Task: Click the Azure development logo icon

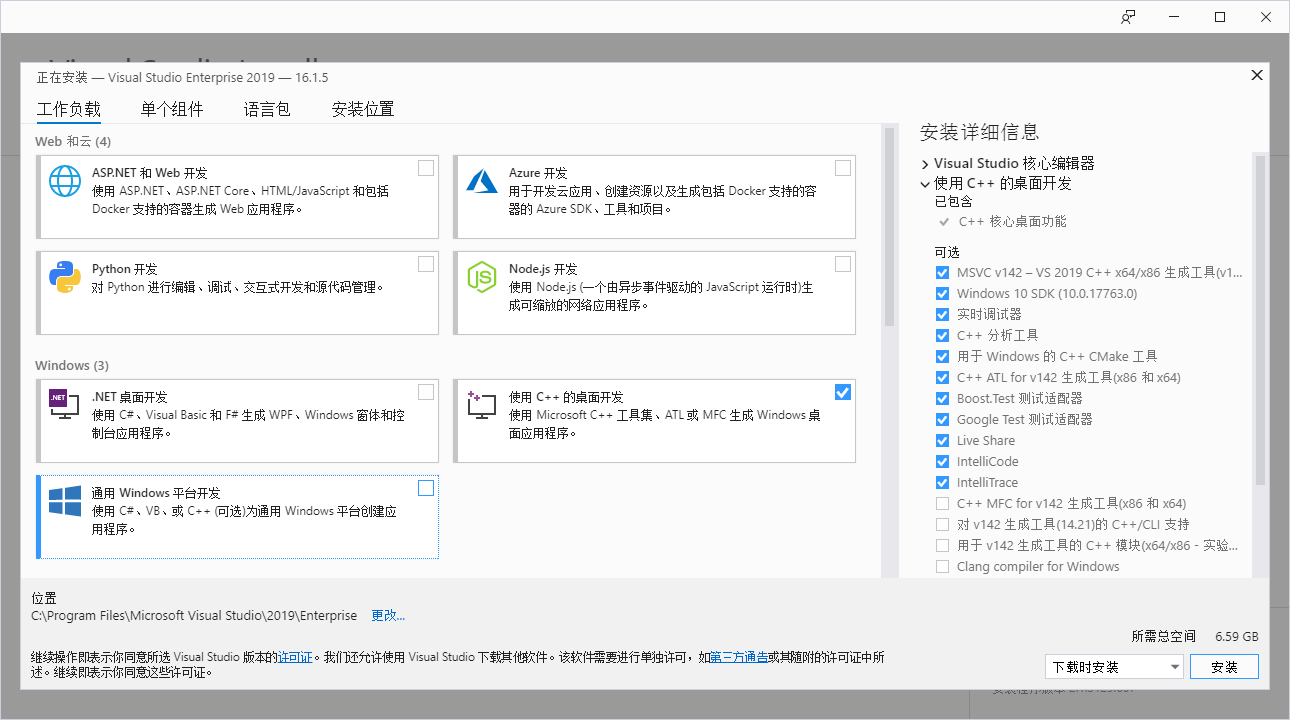Action: tap(482, 180)
